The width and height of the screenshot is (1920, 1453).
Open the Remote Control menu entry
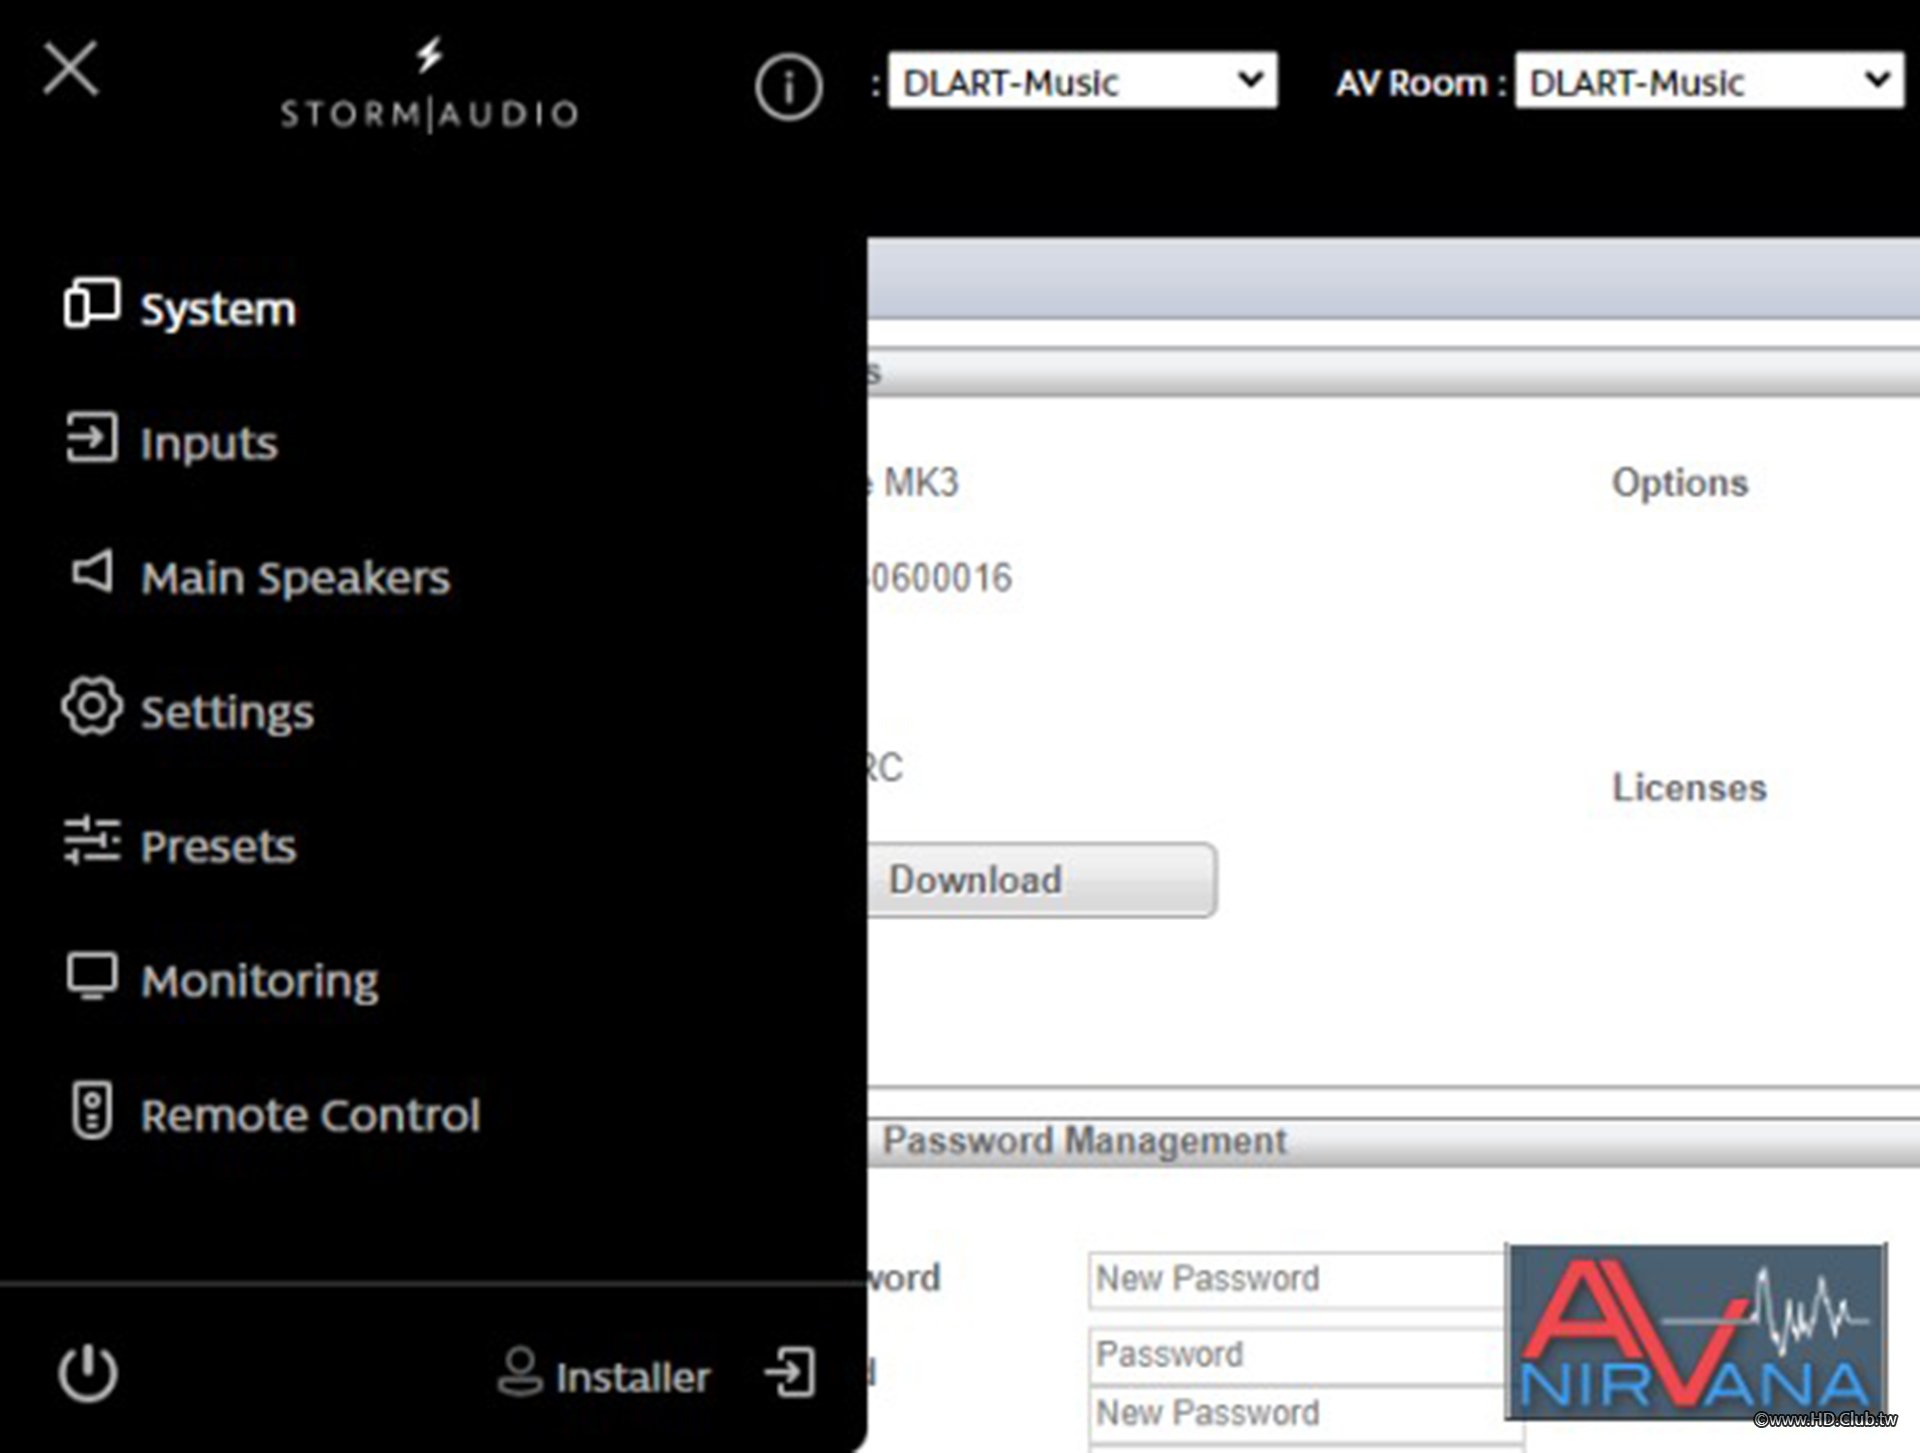pyautogui.click(x=311, y=1114)
